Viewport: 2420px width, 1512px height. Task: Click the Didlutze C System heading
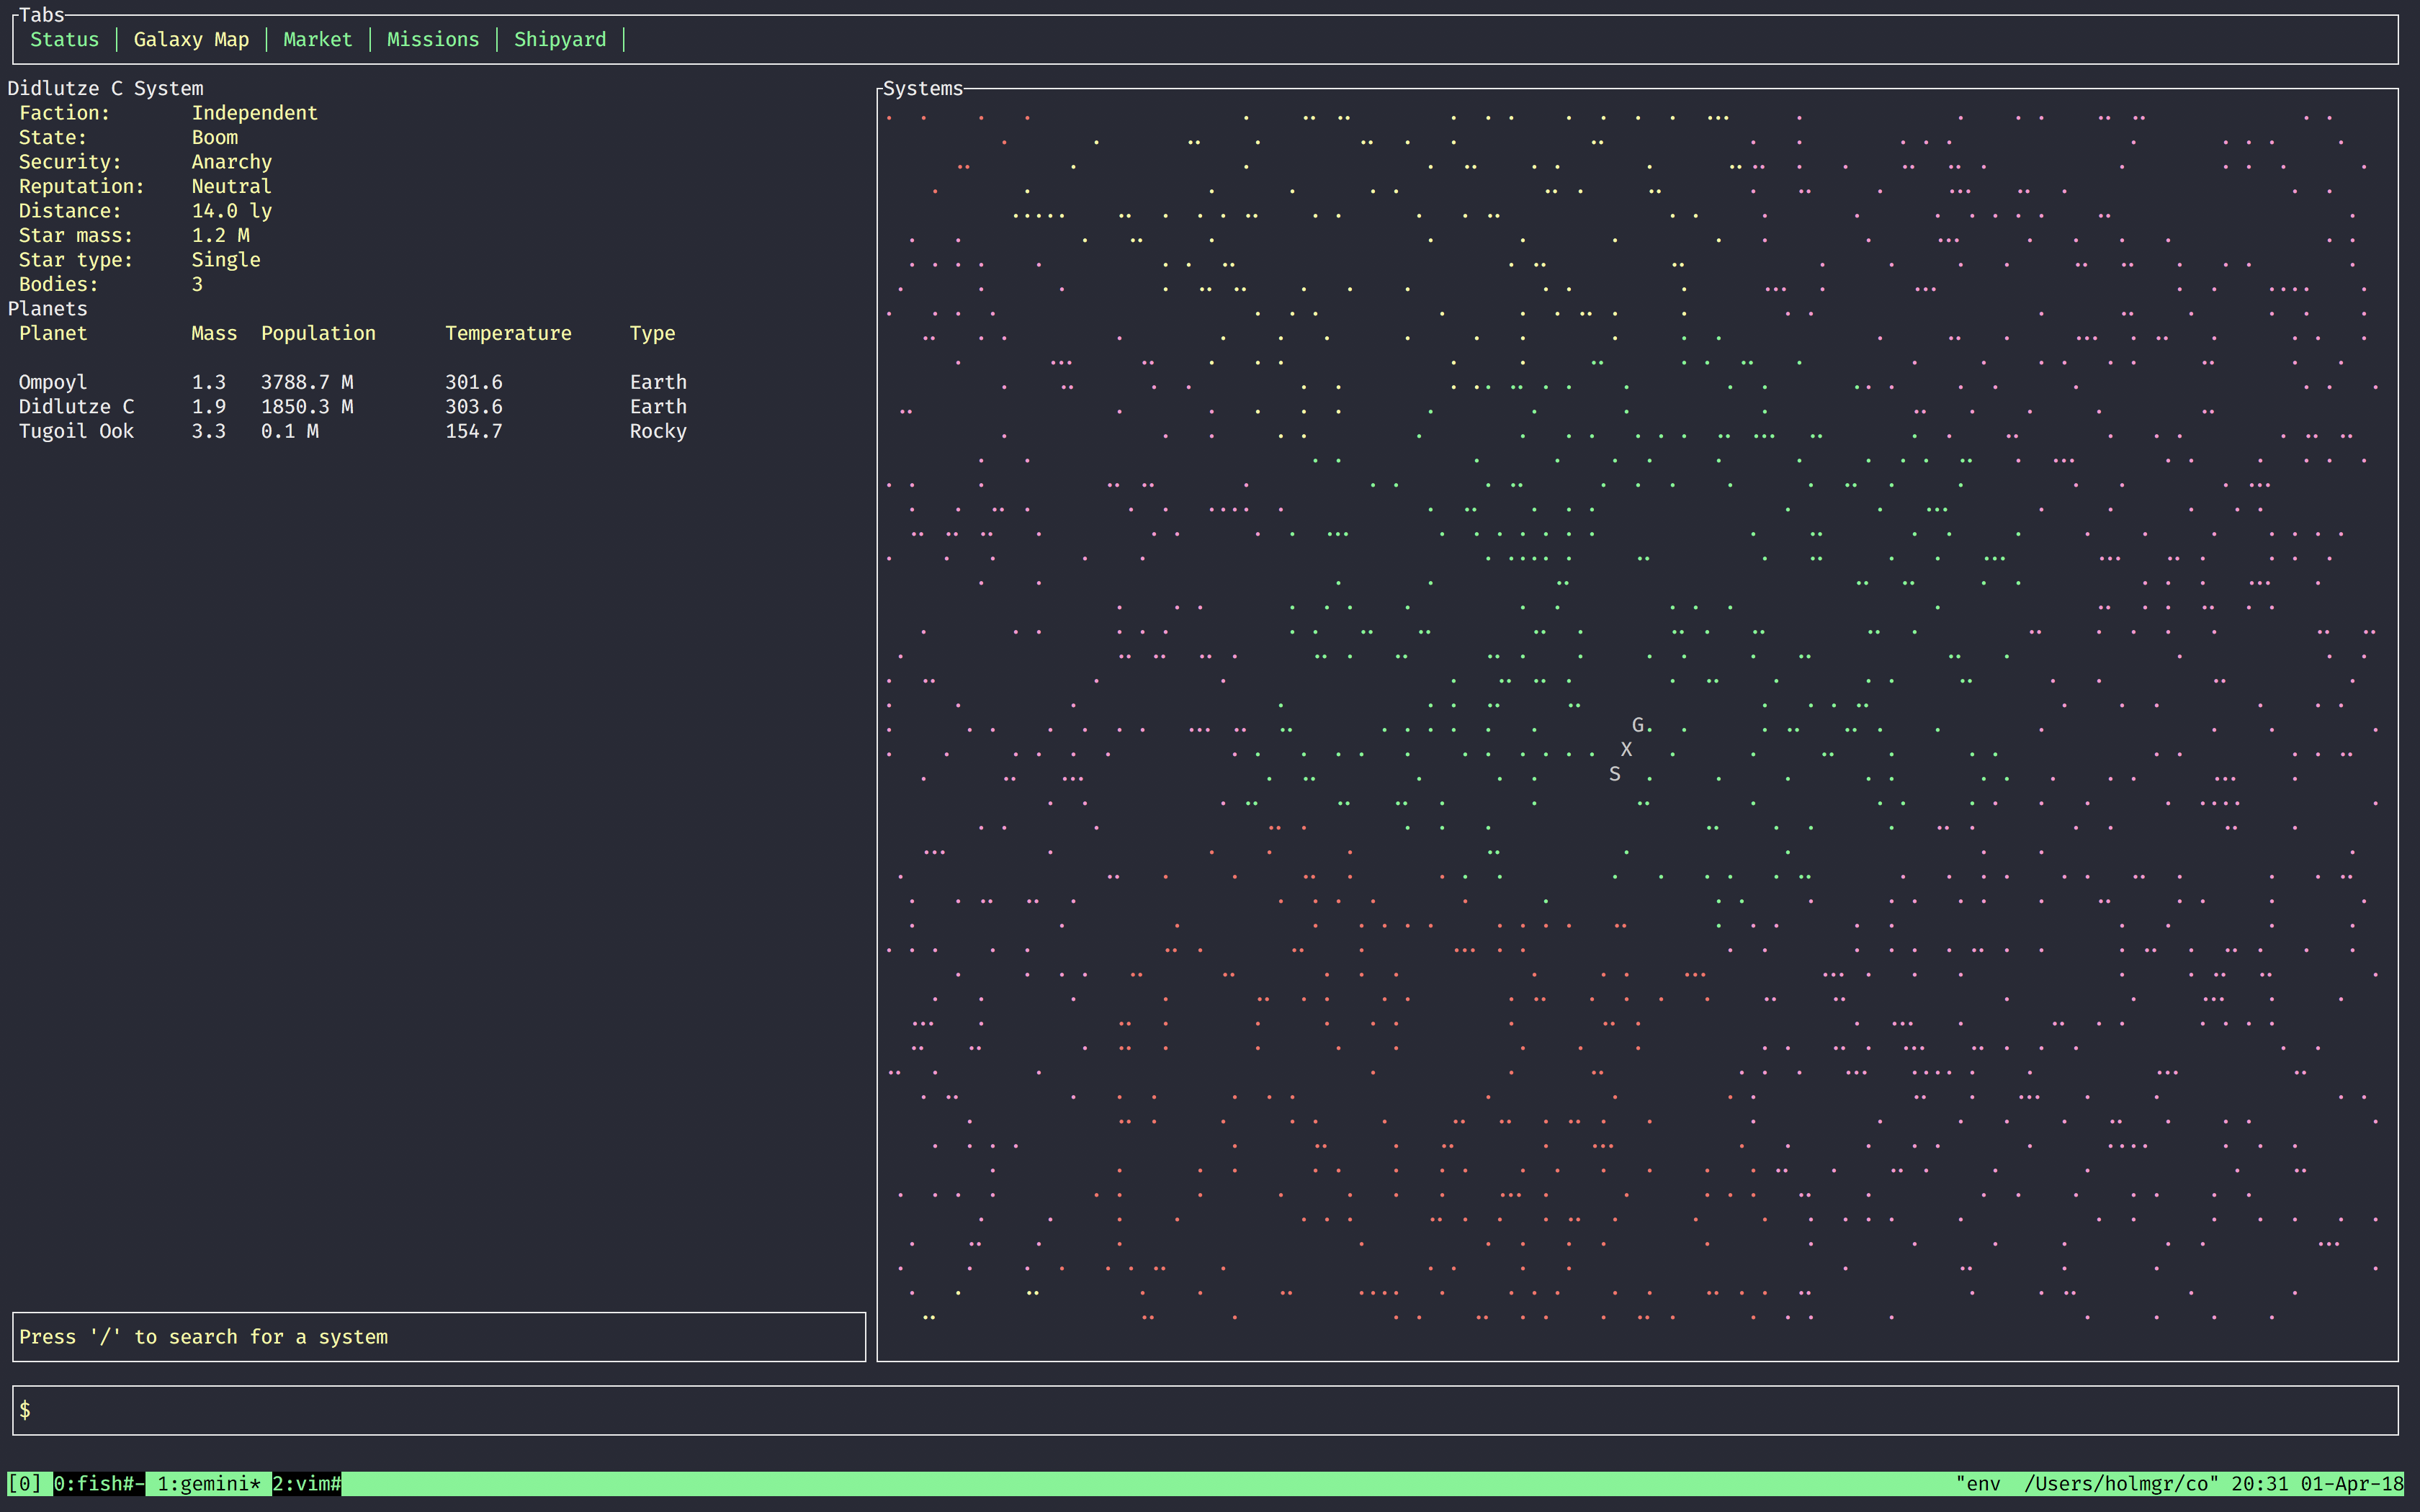tap(105, 89)
